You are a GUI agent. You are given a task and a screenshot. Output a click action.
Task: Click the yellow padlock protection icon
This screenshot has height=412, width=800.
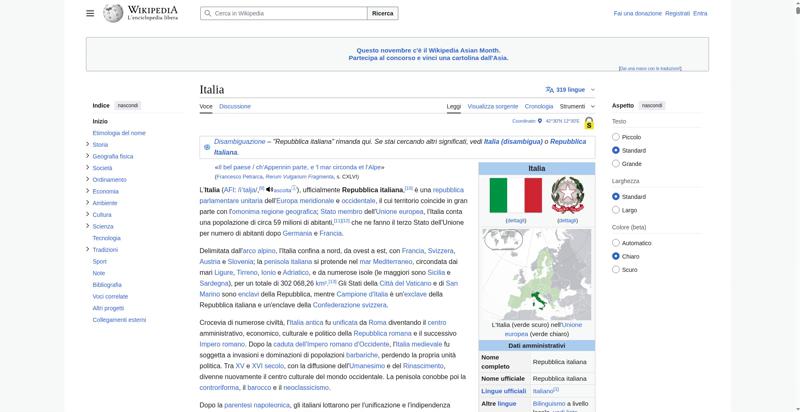coord(589,123)
